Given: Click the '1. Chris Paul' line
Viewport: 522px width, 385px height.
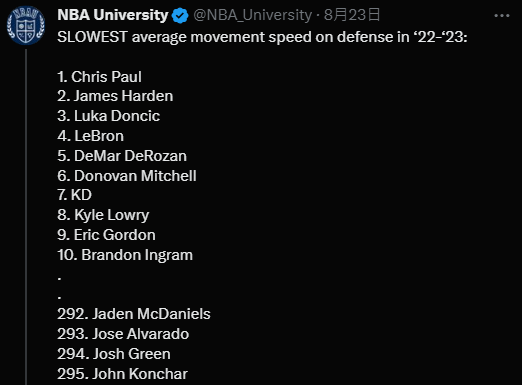Looking at the screenshot, I should tap(99, 77).
